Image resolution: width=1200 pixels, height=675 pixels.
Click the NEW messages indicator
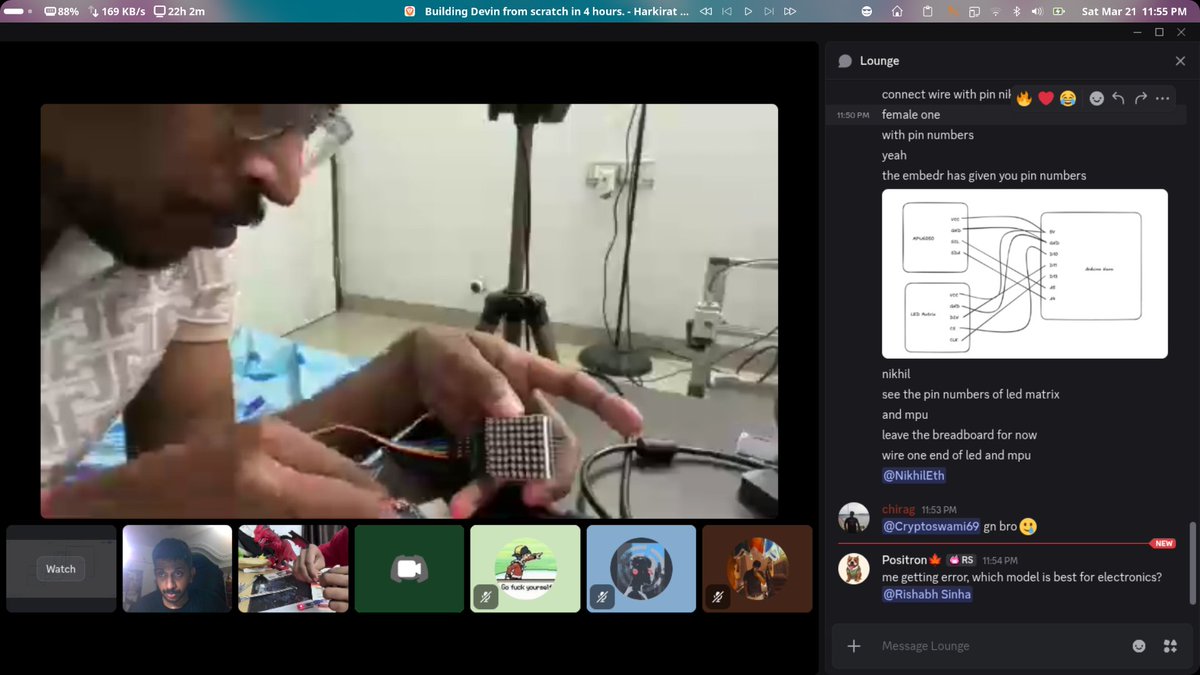tap(1163, 544)
